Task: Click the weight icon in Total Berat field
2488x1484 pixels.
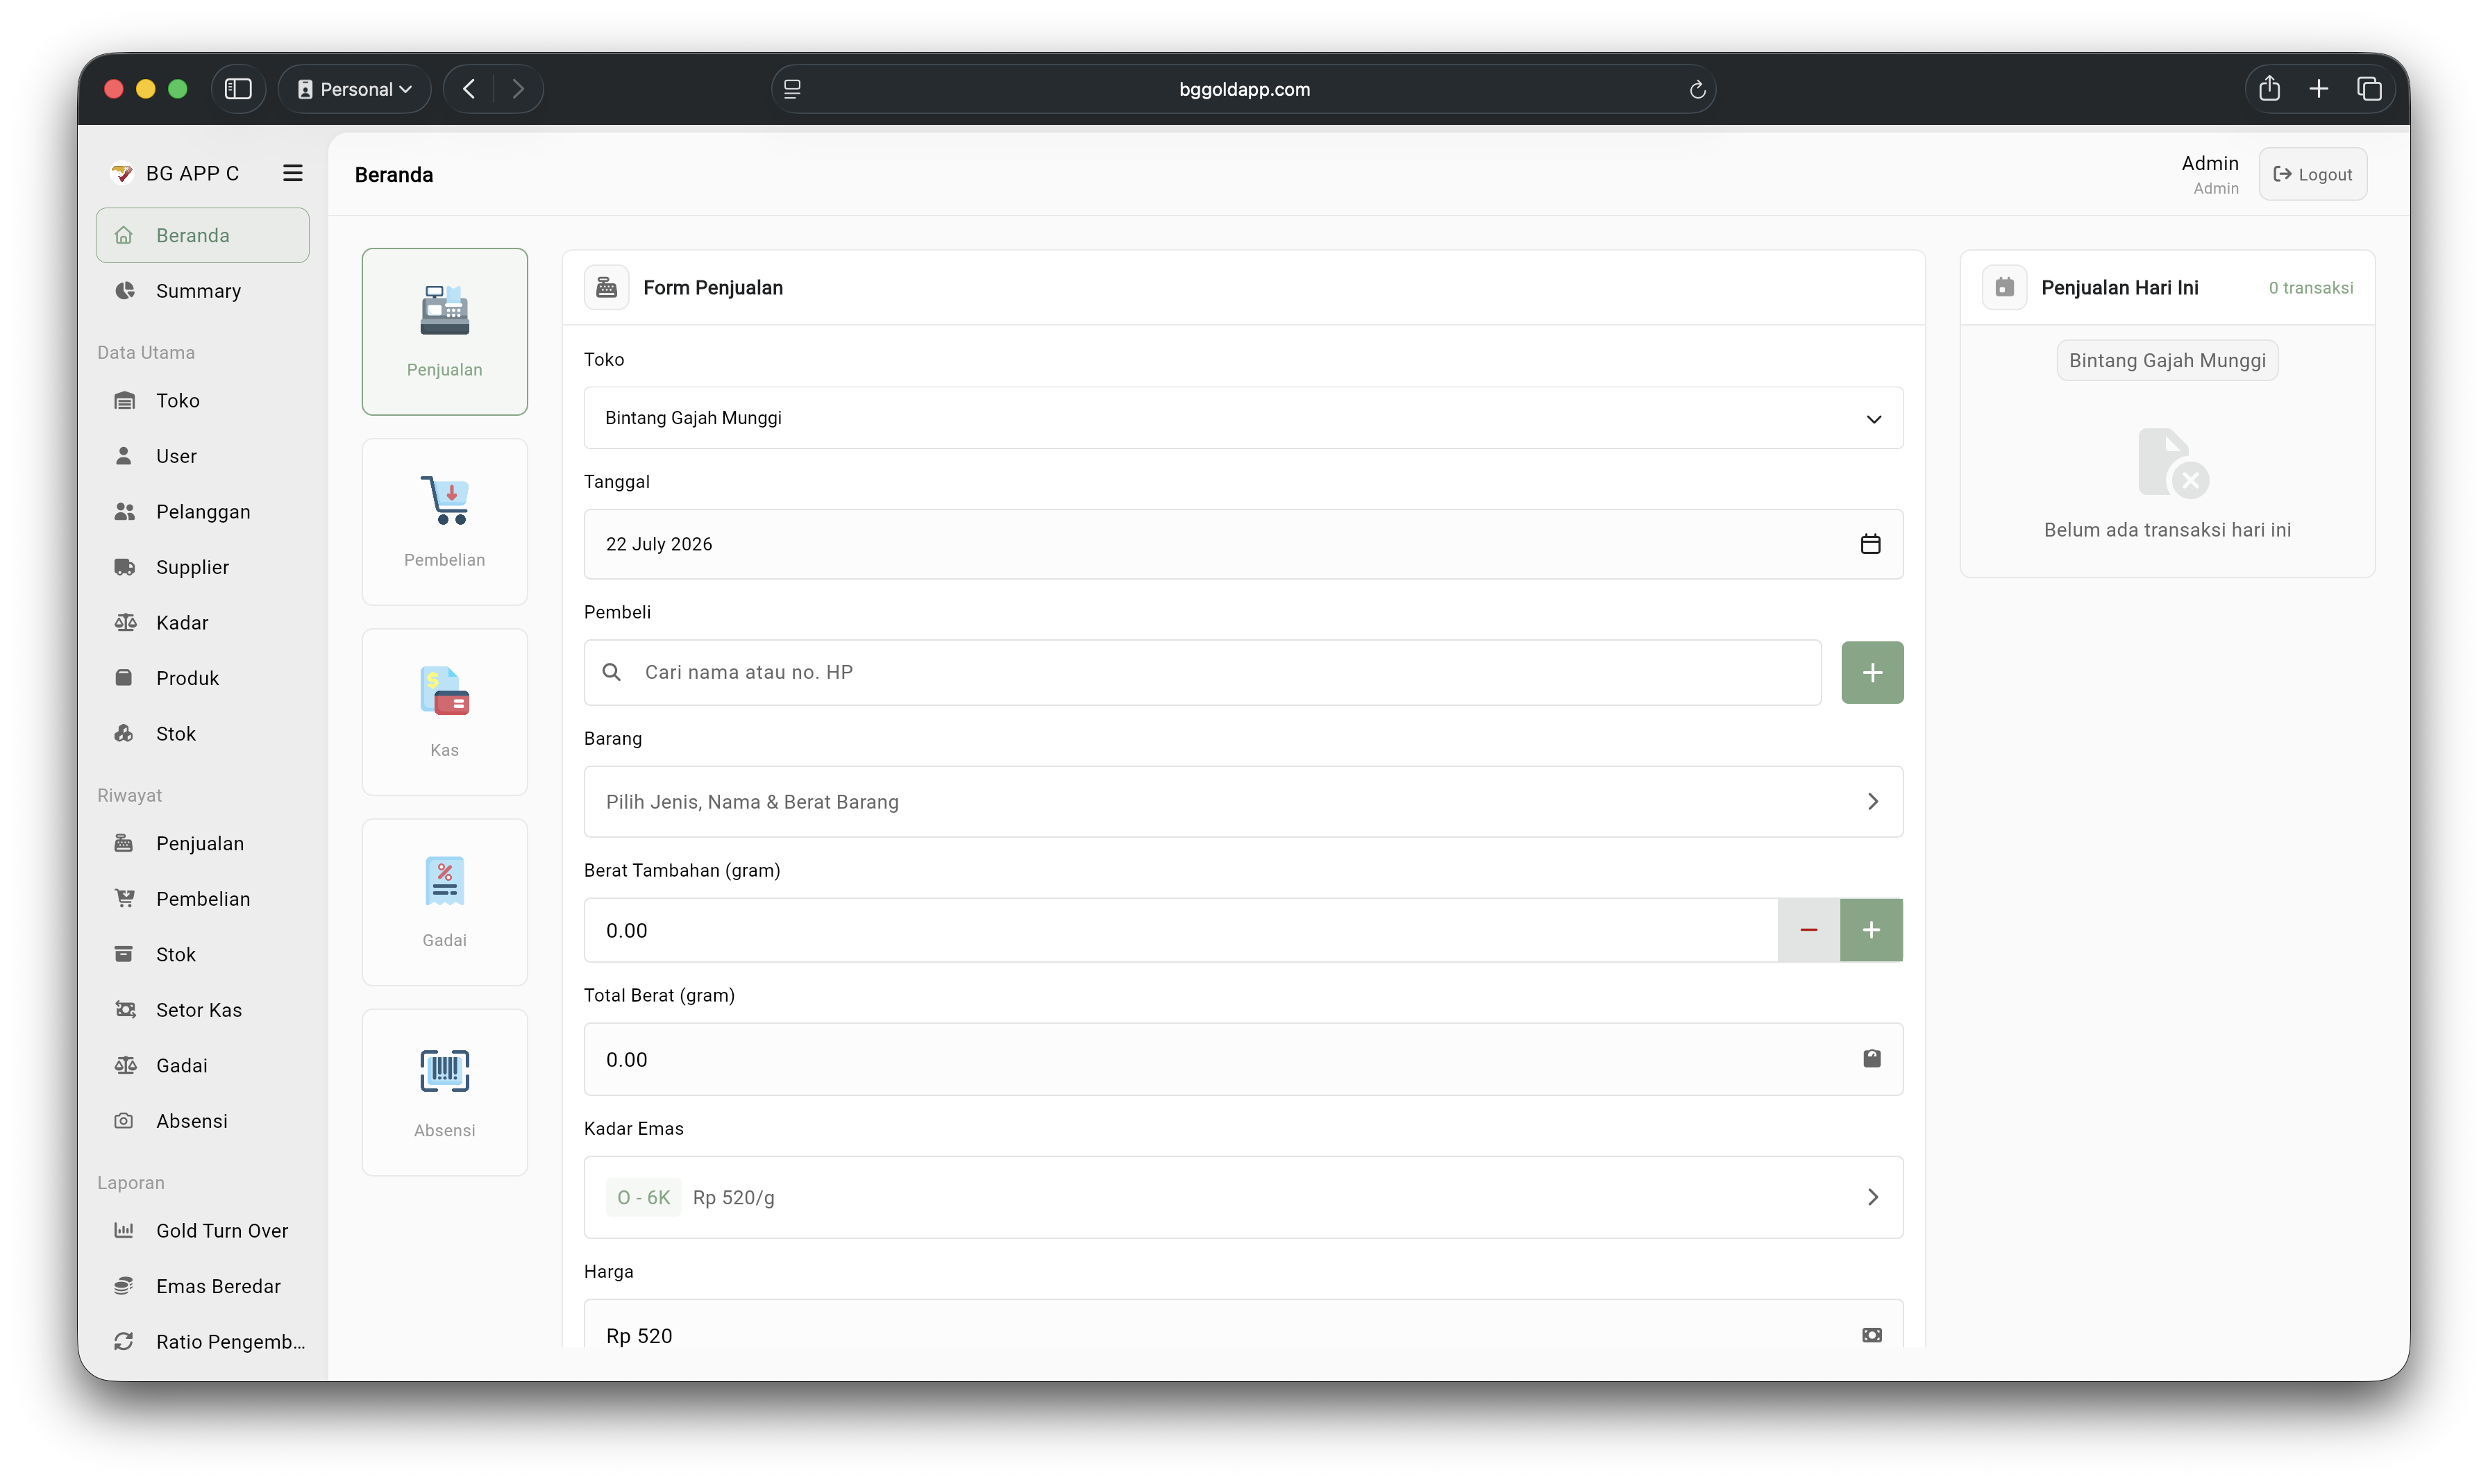Action: [1871, 1059]
